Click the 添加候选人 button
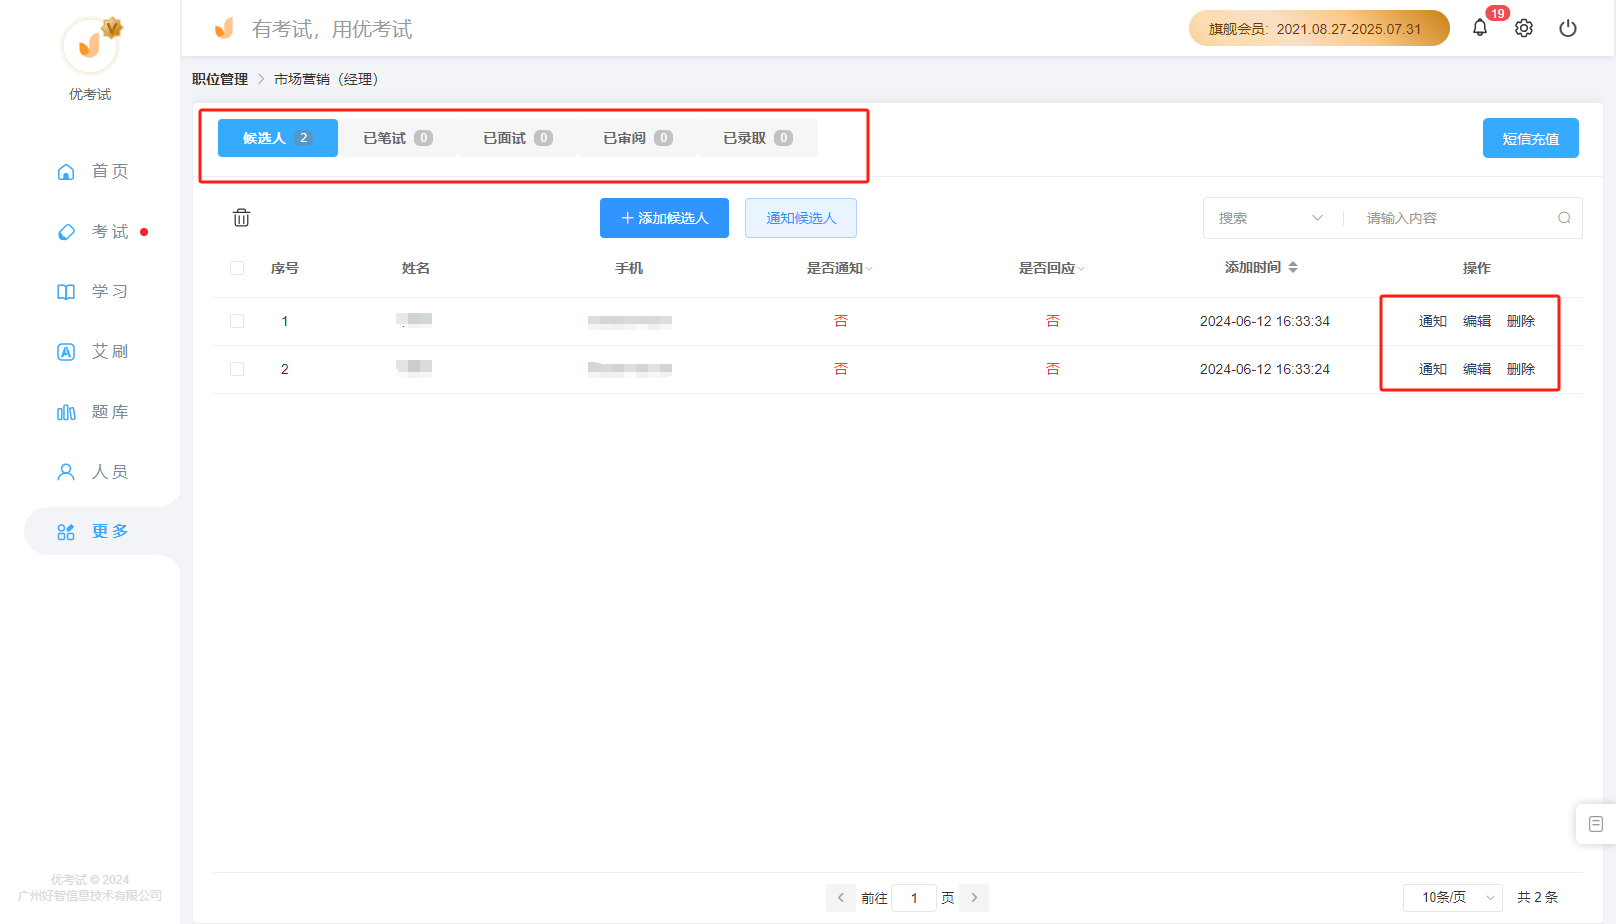This screenshot has width=1616, height=924. [664, 218]
